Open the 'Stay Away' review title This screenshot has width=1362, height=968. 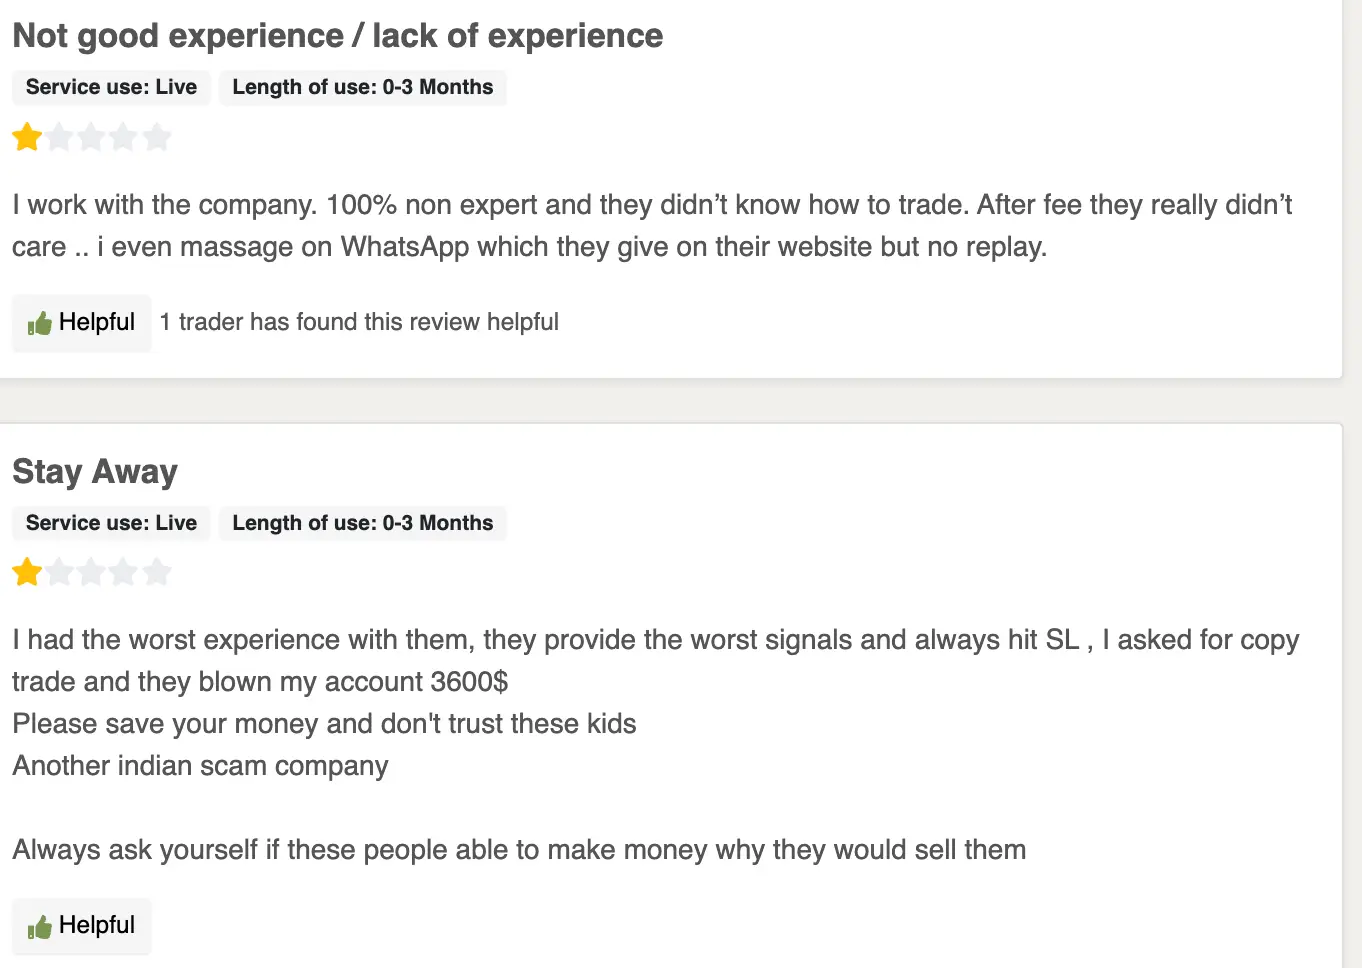95,471
